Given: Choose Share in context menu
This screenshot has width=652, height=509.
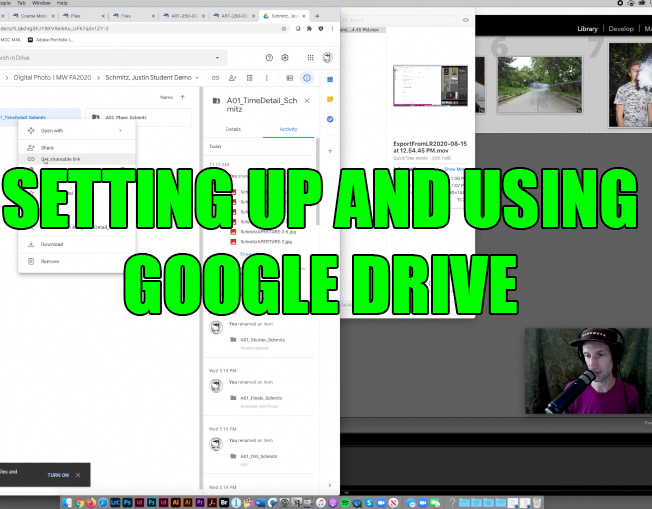Looking at the screenshot, I should pyautogui.click(x=77, y=148).
